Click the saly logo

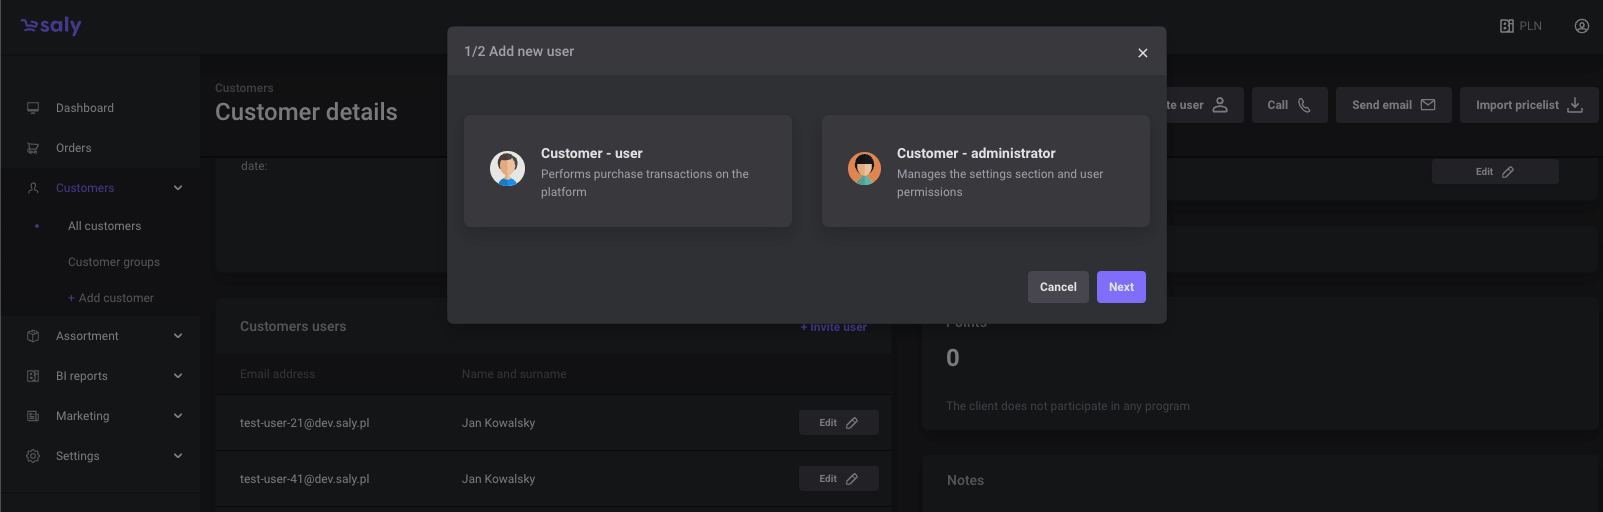pyautogui.click(x=51, y=26)
